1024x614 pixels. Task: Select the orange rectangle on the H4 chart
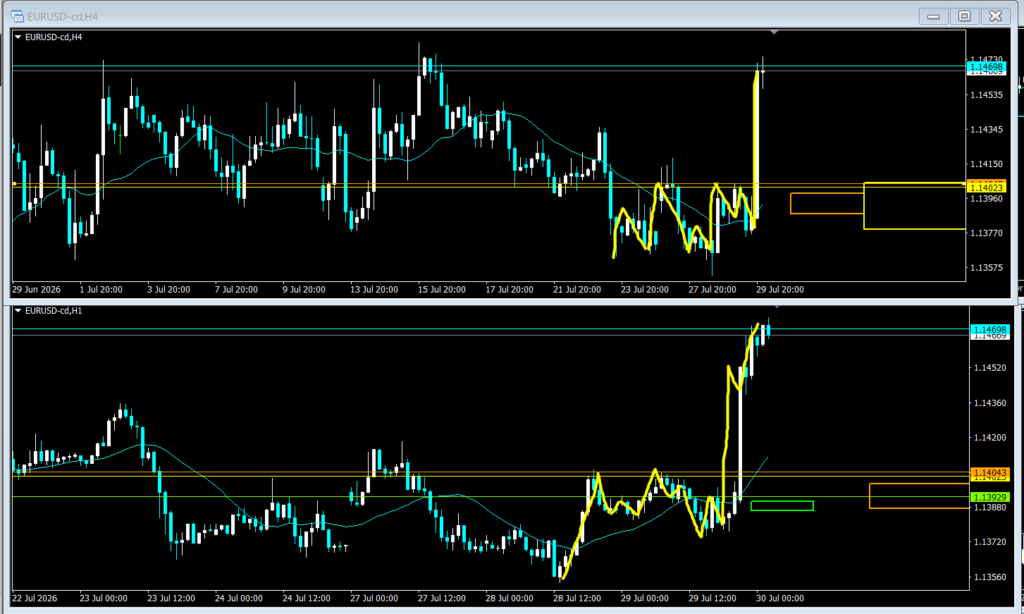point(827,203)
